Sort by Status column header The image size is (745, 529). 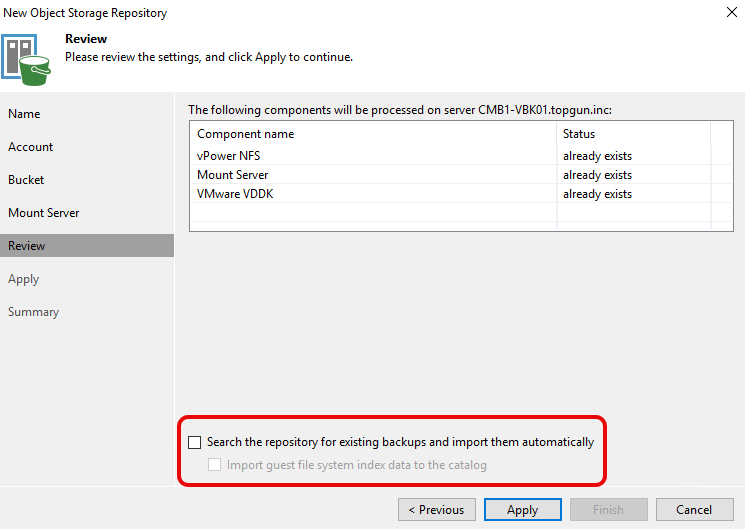632,134
